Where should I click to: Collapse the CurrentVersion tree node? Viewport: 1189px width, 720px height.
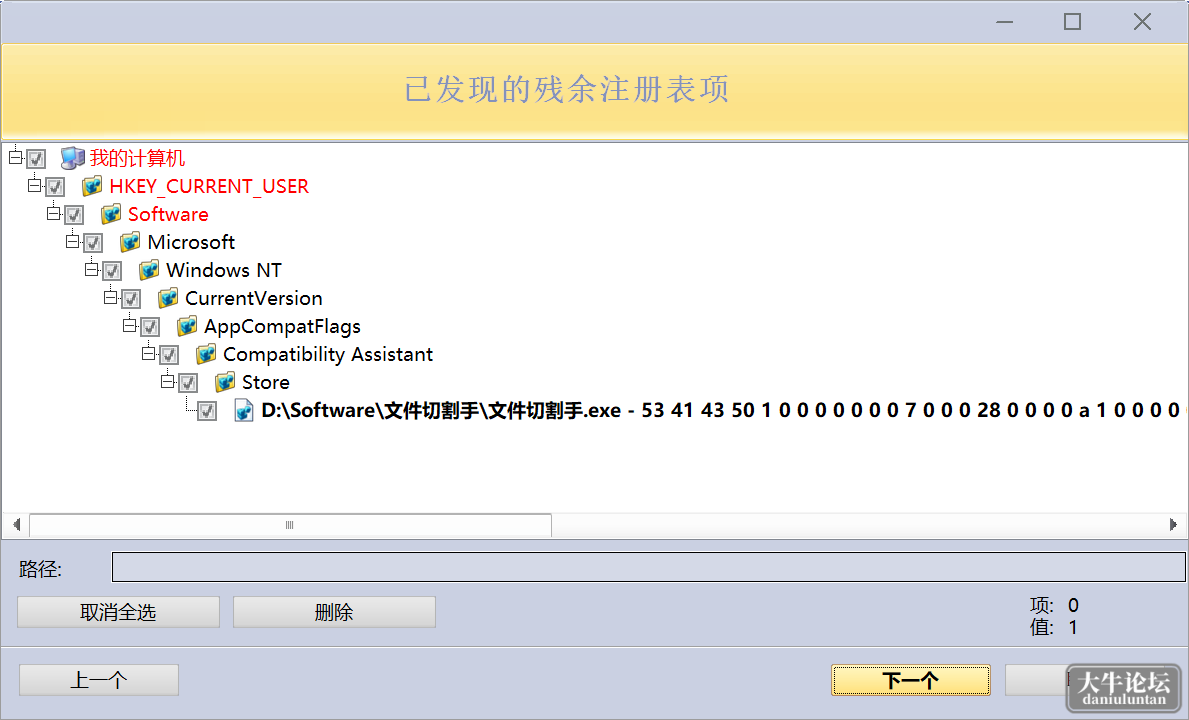pyautogui.click(x=110, y=298)
